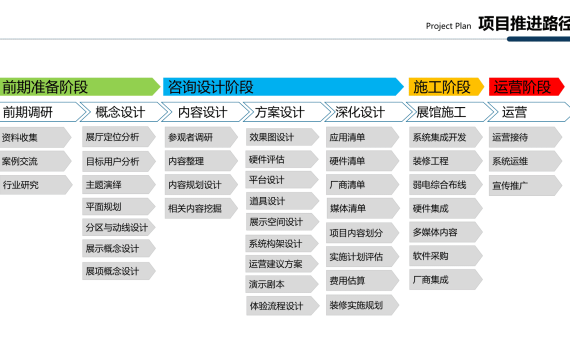
Task: Select the green 前期准备阶段 phase arrow
Action: [80, 87]
